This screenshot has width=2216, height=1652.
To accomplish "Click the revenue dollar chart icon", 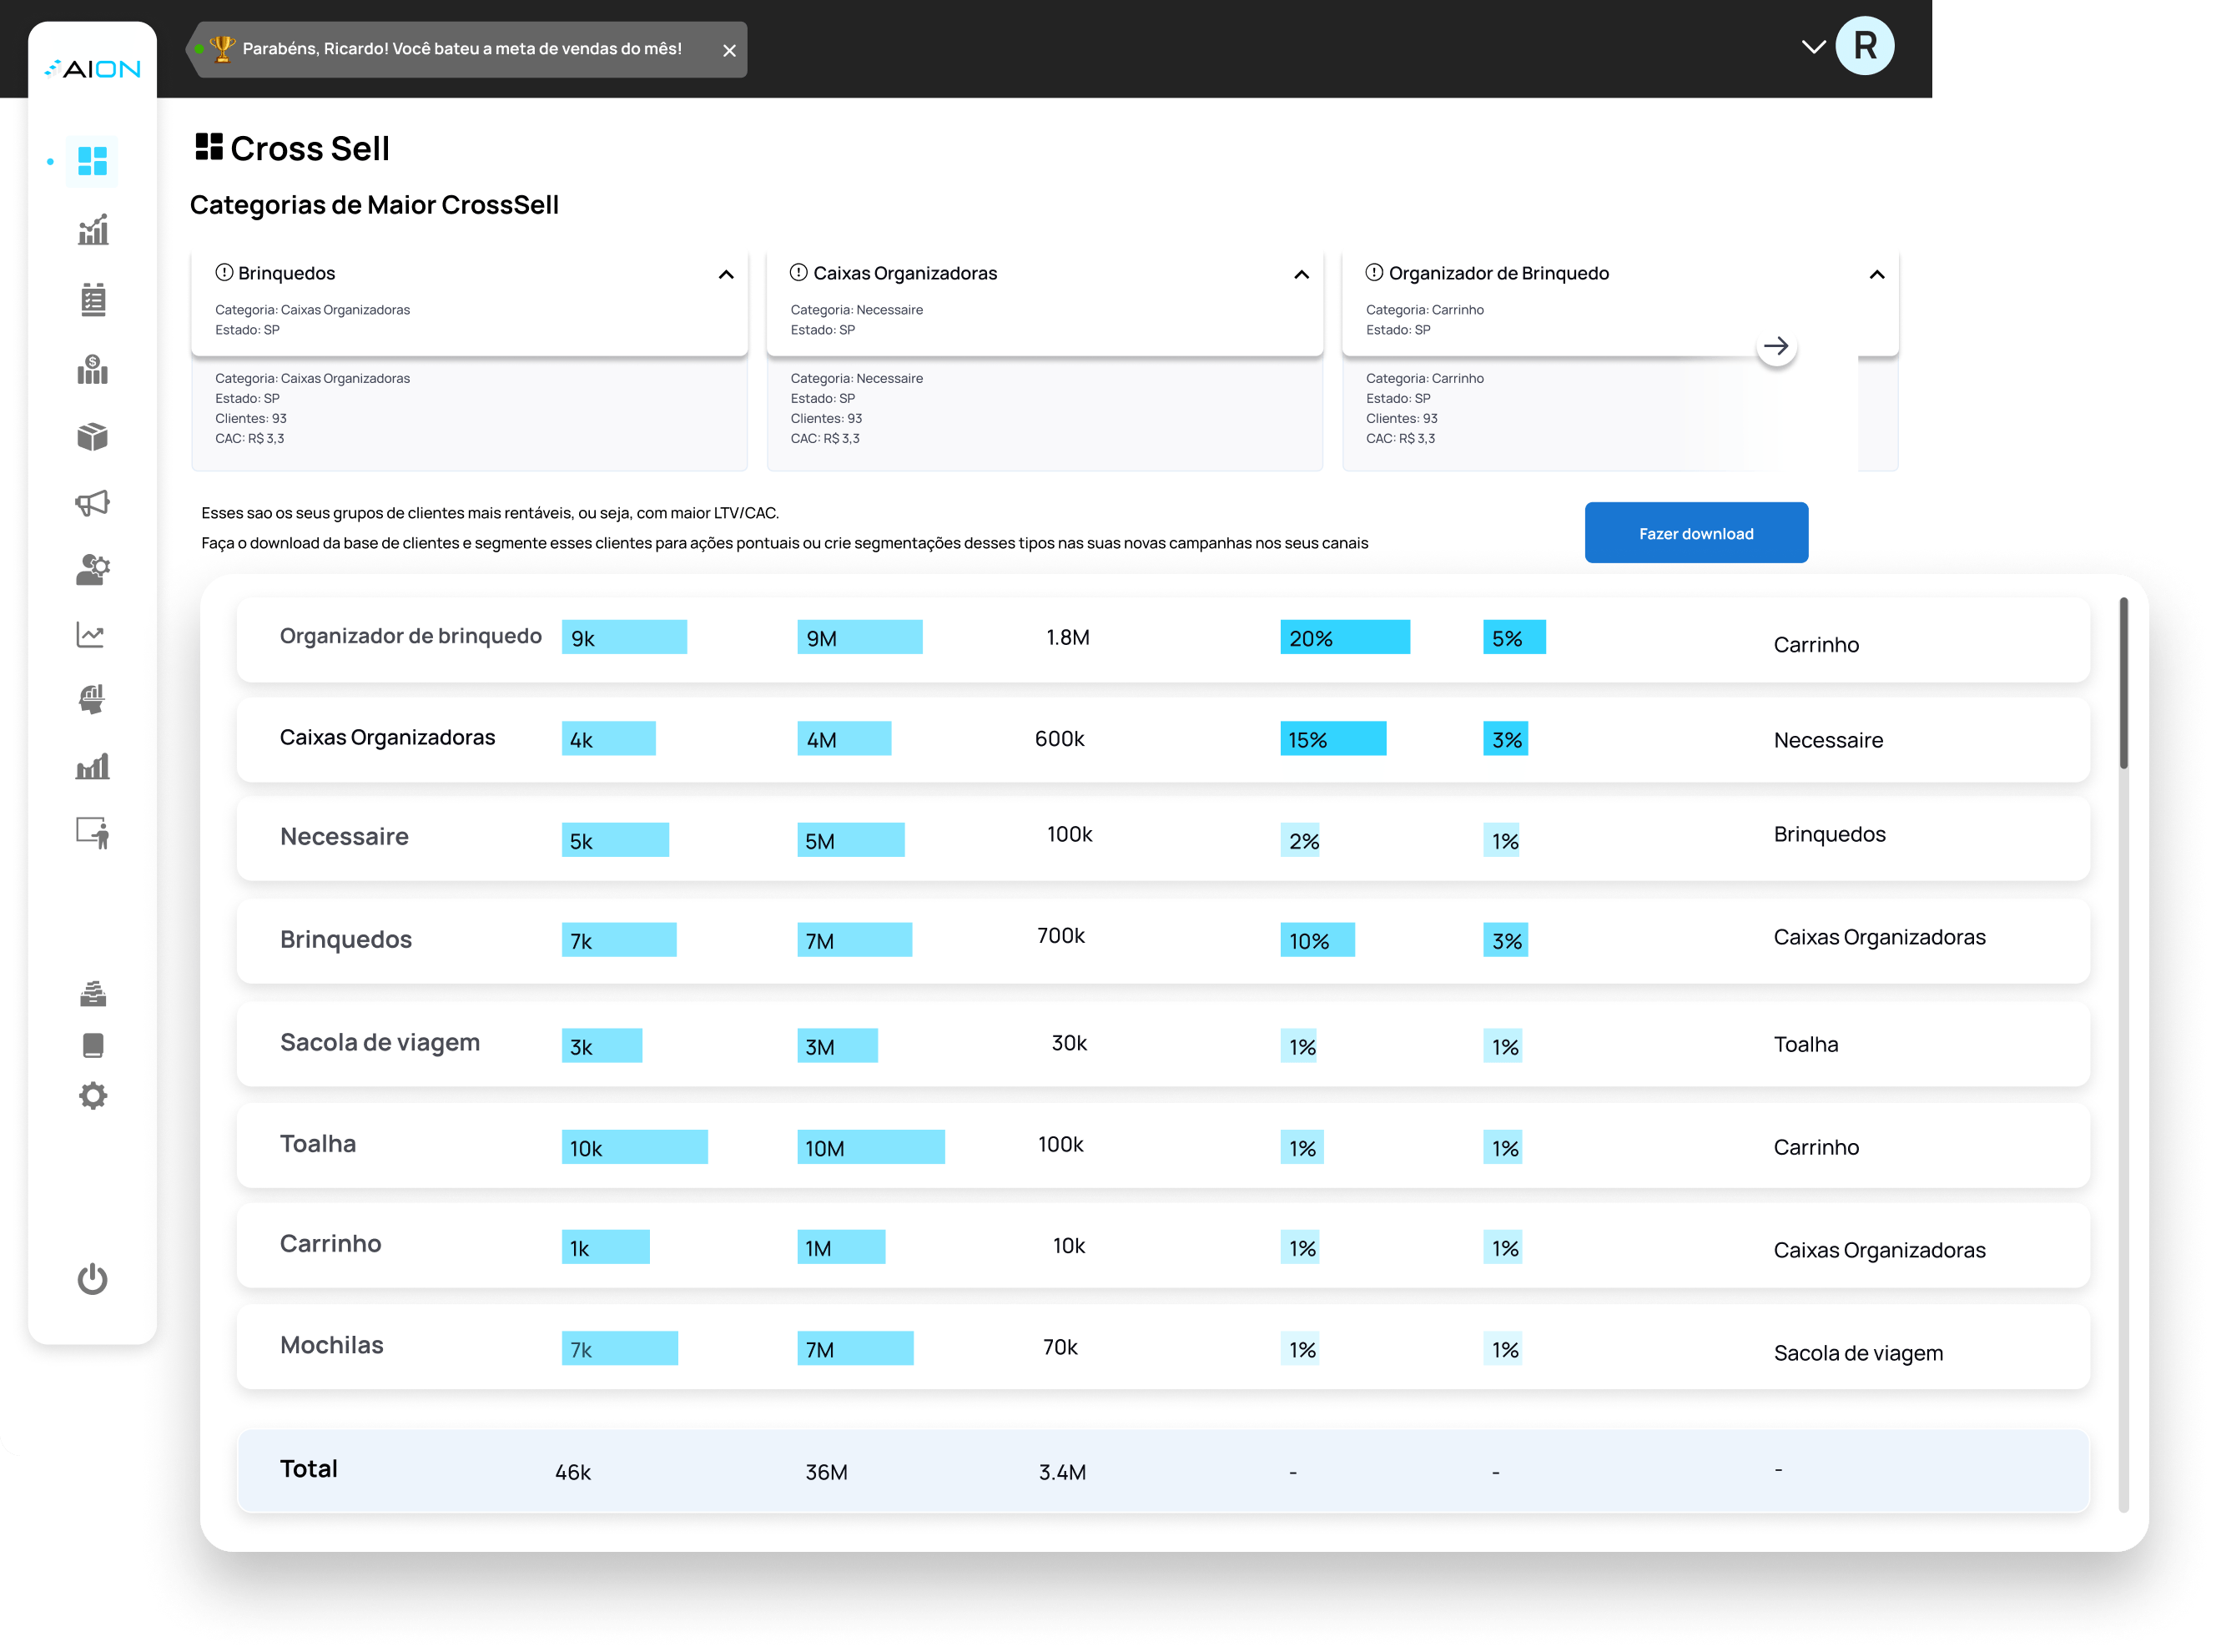I will pos(93,370).
